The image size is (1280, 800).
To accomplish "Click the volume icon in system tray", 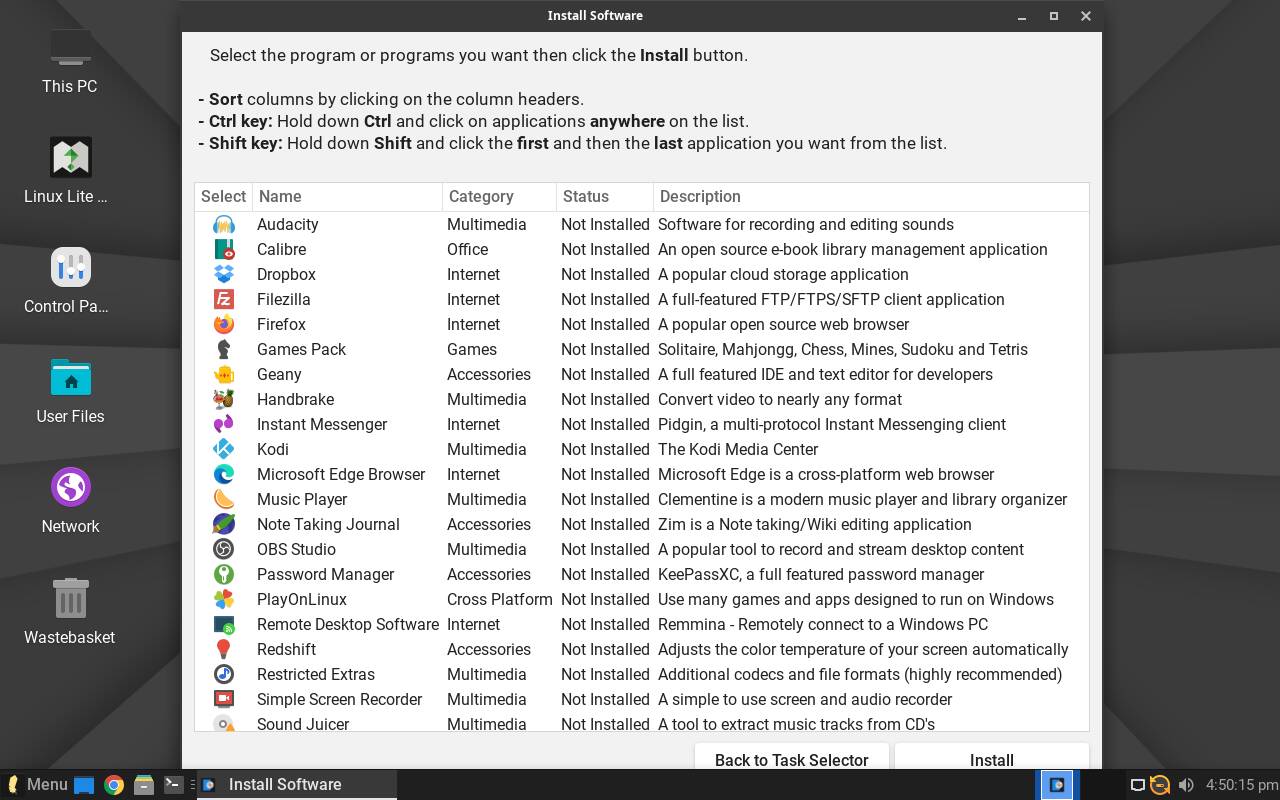I will pyautogui.click(x=1186, y=785).
